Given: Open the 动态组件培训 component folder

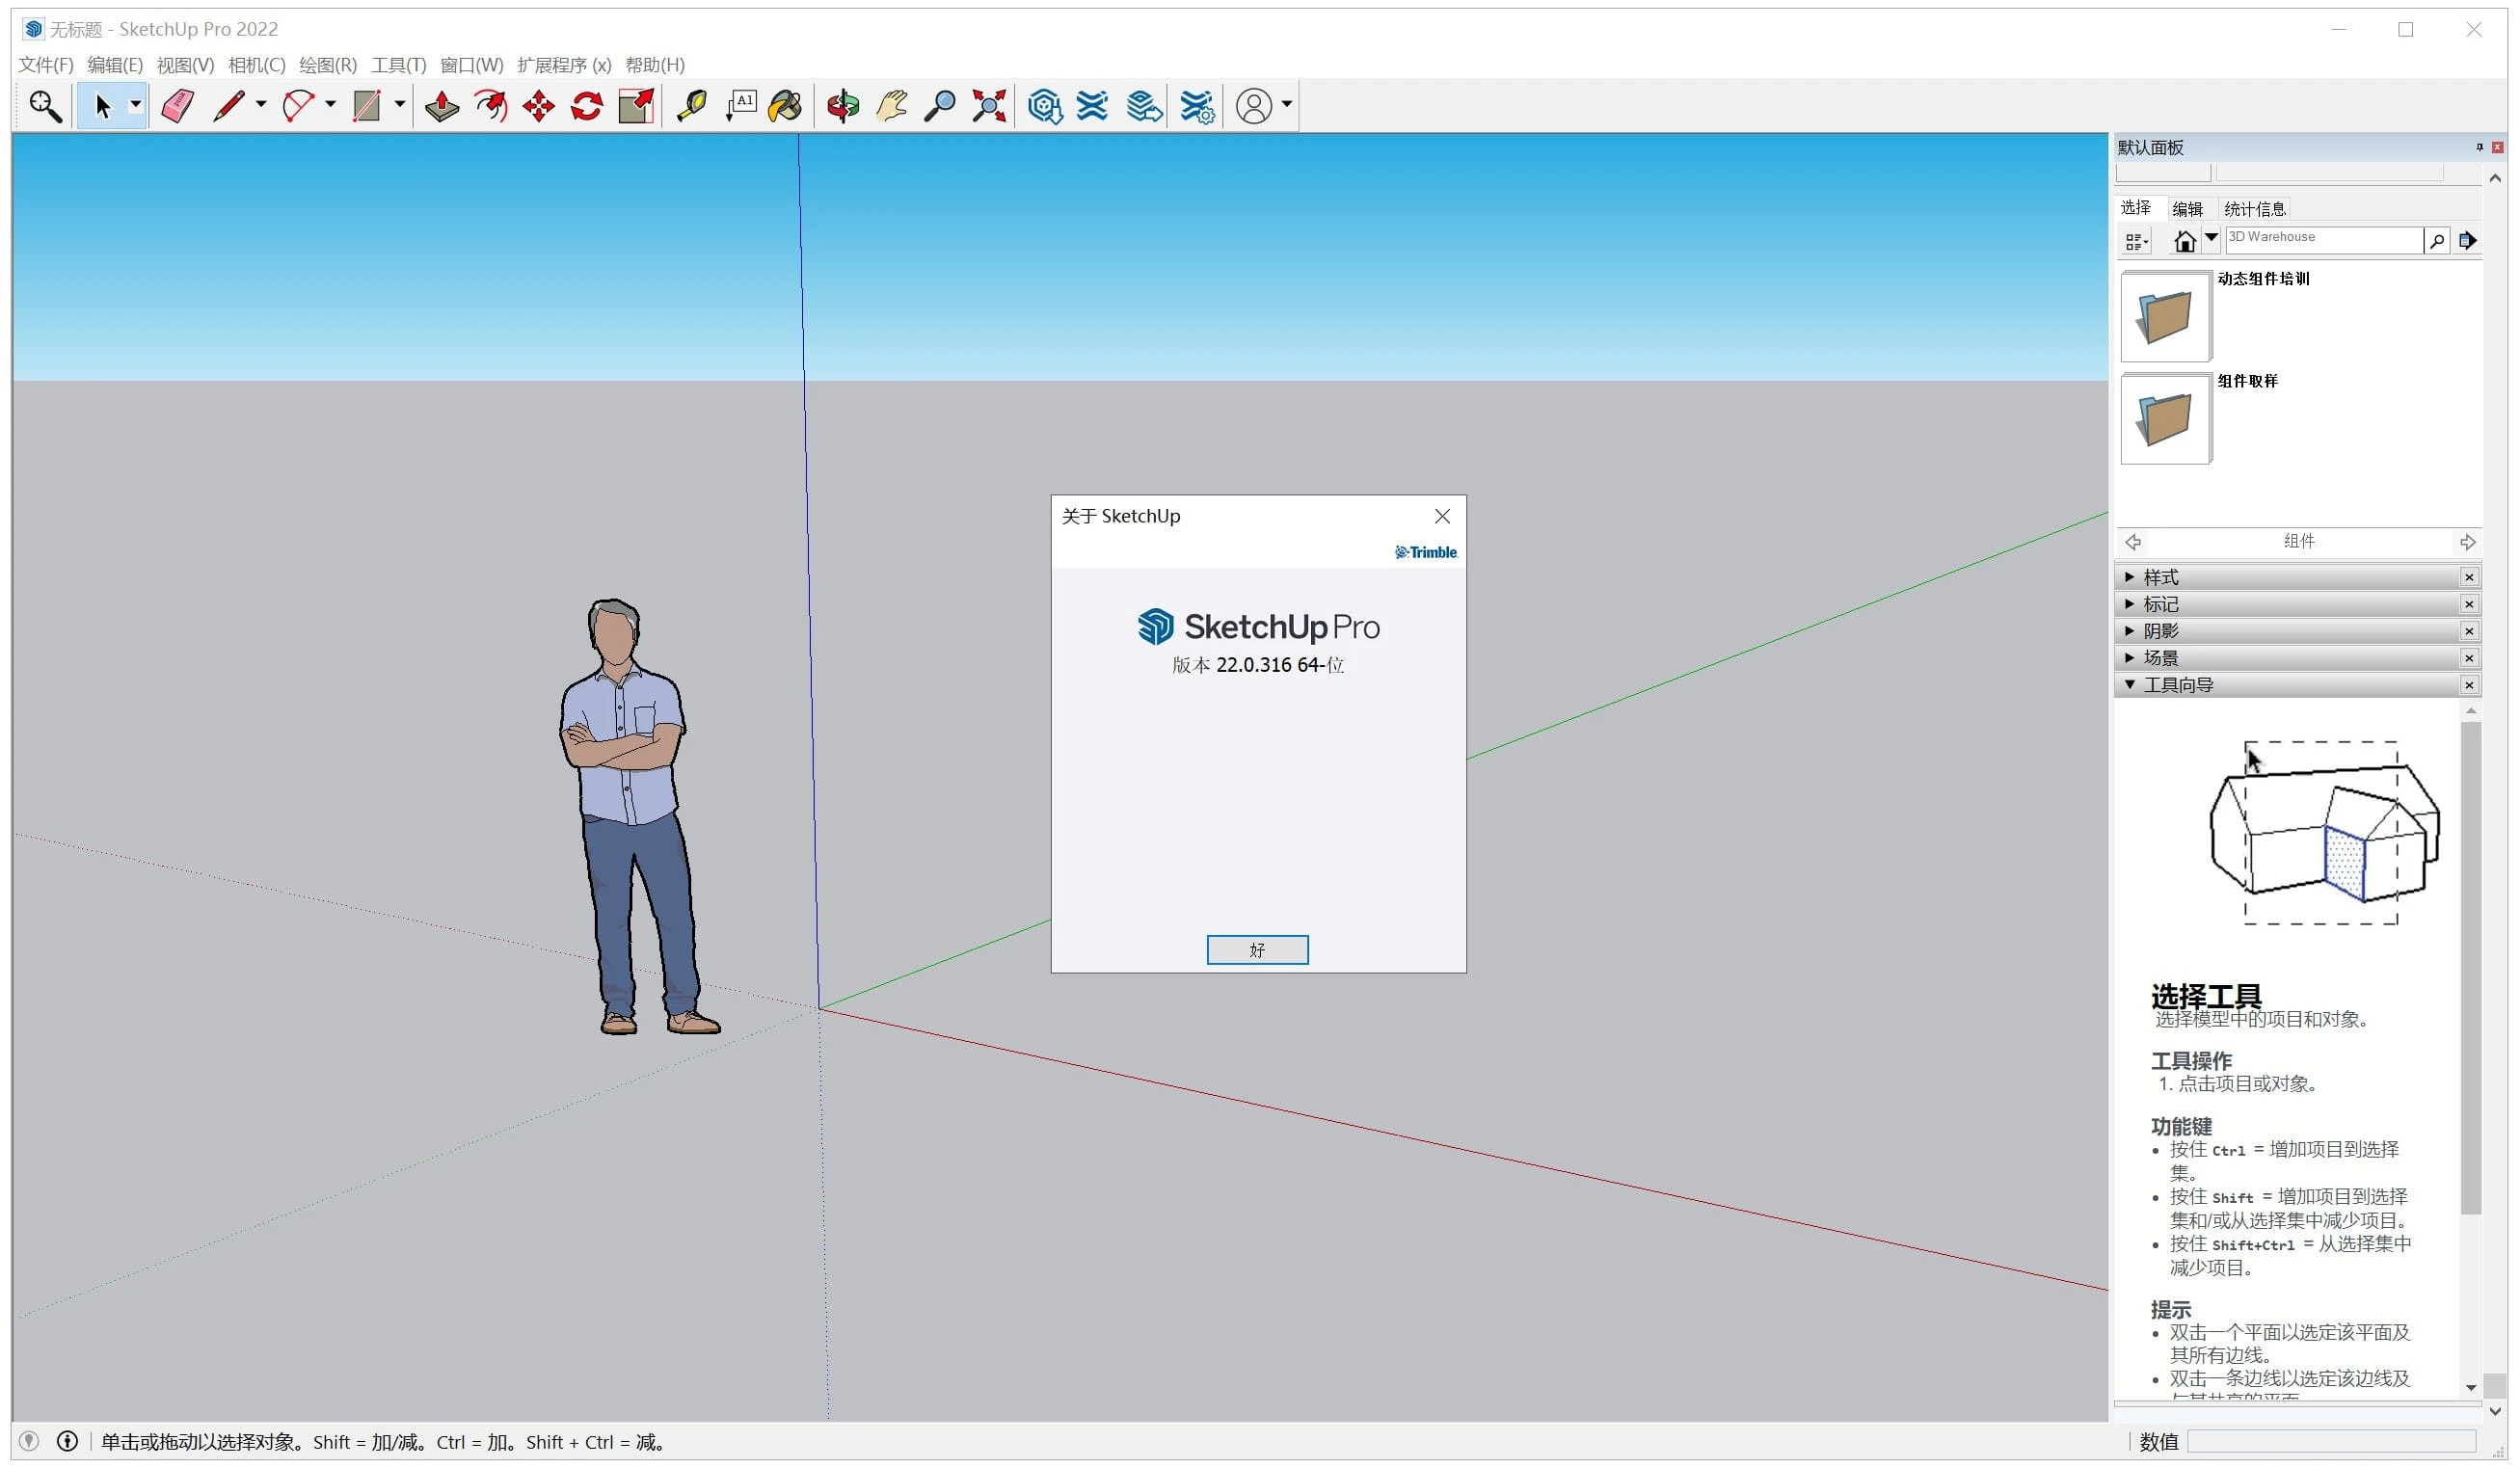Looking at the screenshot, I should 2165,315.
